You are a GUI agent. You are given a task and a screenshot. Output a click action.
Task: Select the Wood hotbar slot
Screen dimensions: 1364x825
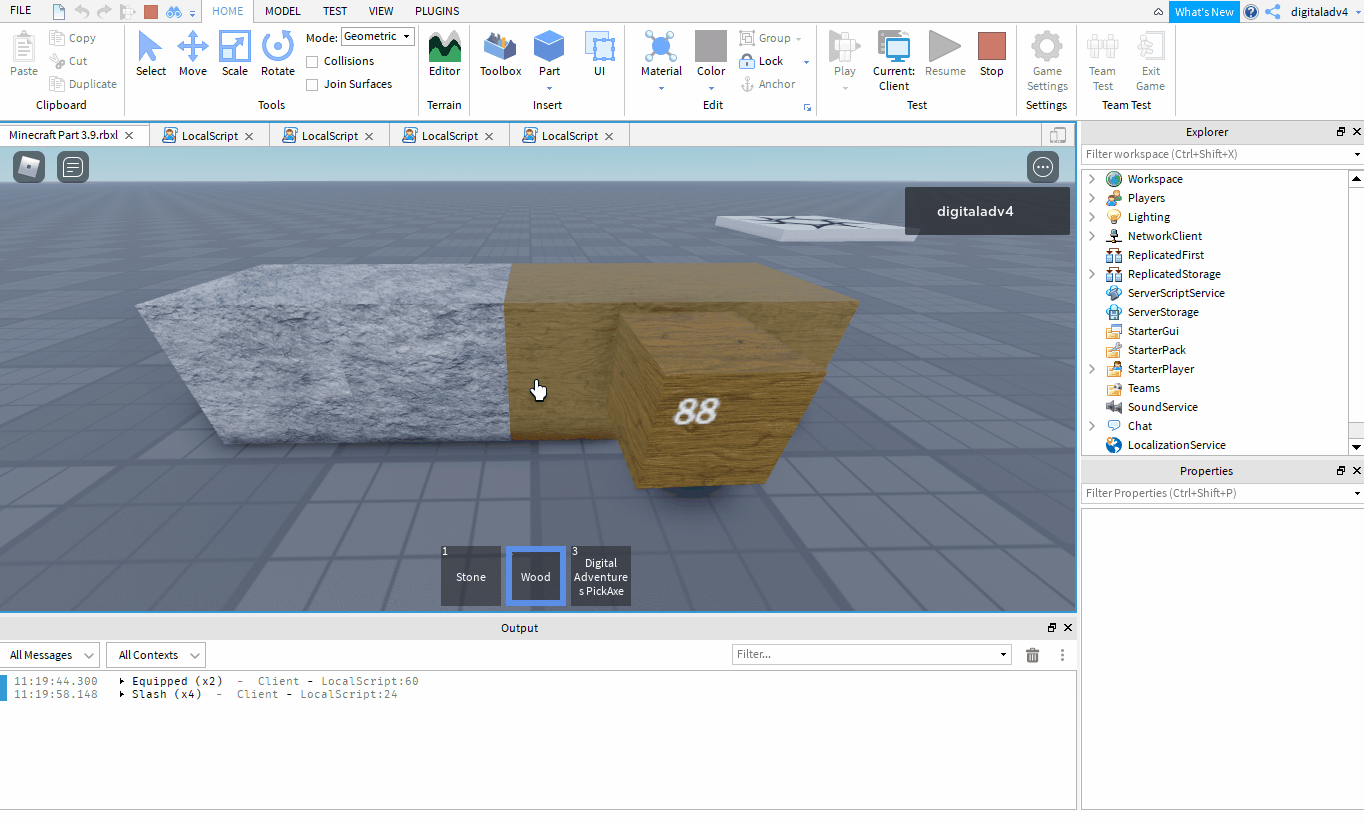click(536, 576)
